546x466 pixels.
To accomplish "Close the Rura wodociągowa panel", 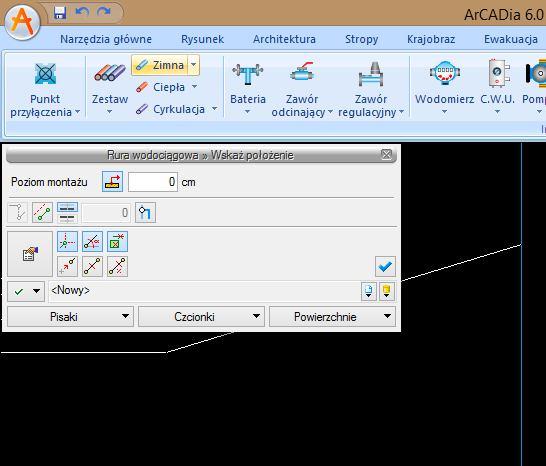I will pos(387,154).
